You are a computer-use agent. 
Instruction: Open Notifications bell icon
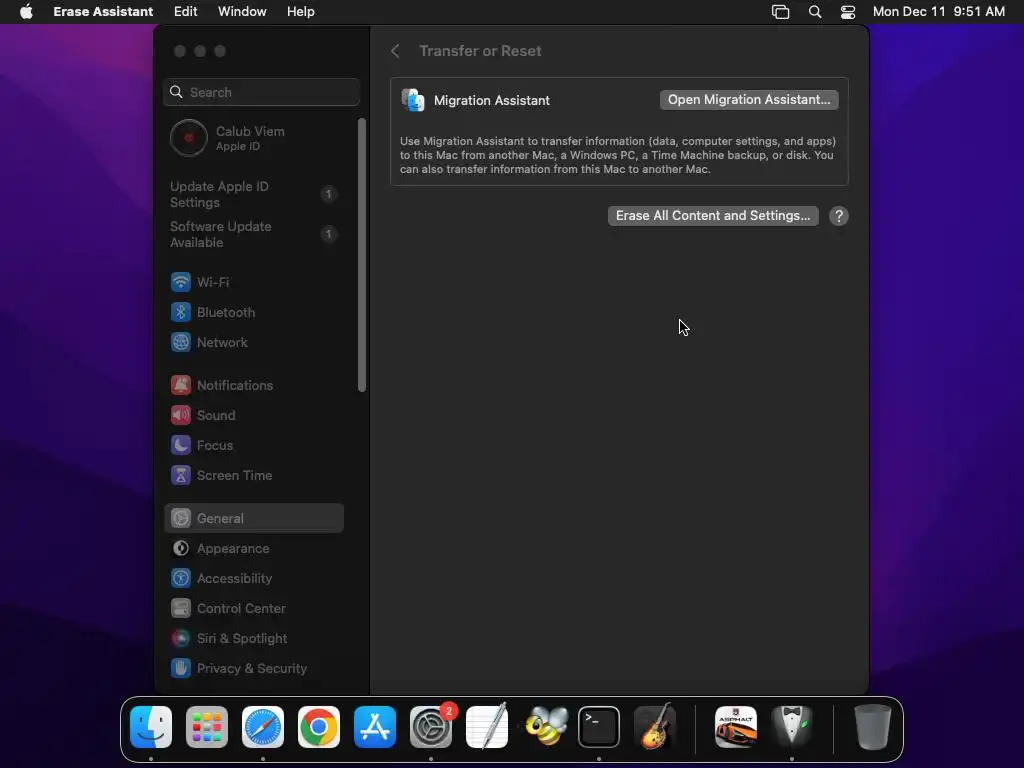(x=181, y=385)
